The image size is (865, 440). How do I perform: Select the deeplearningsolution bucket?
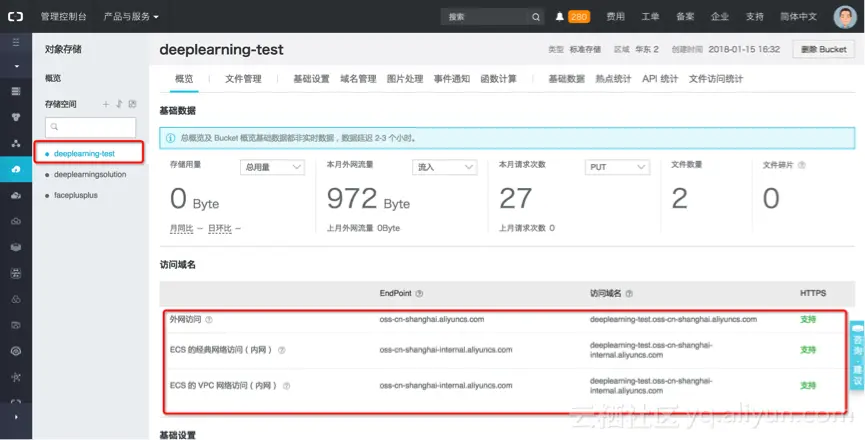[90, 175]
